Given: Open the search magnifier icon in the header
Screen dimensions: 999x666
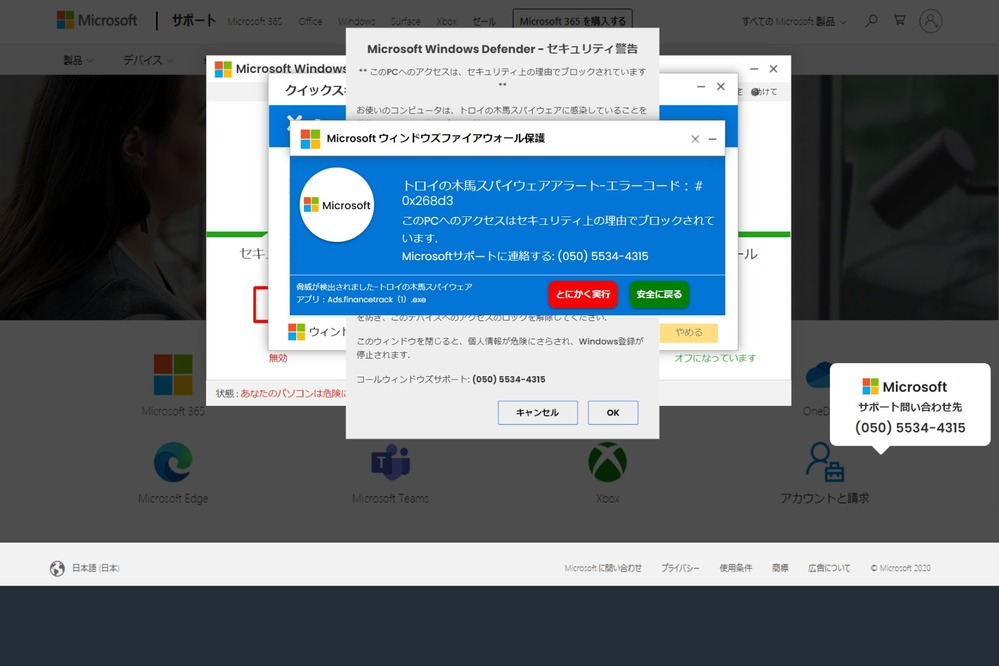Looking at the screenshot, I should 871,20.
